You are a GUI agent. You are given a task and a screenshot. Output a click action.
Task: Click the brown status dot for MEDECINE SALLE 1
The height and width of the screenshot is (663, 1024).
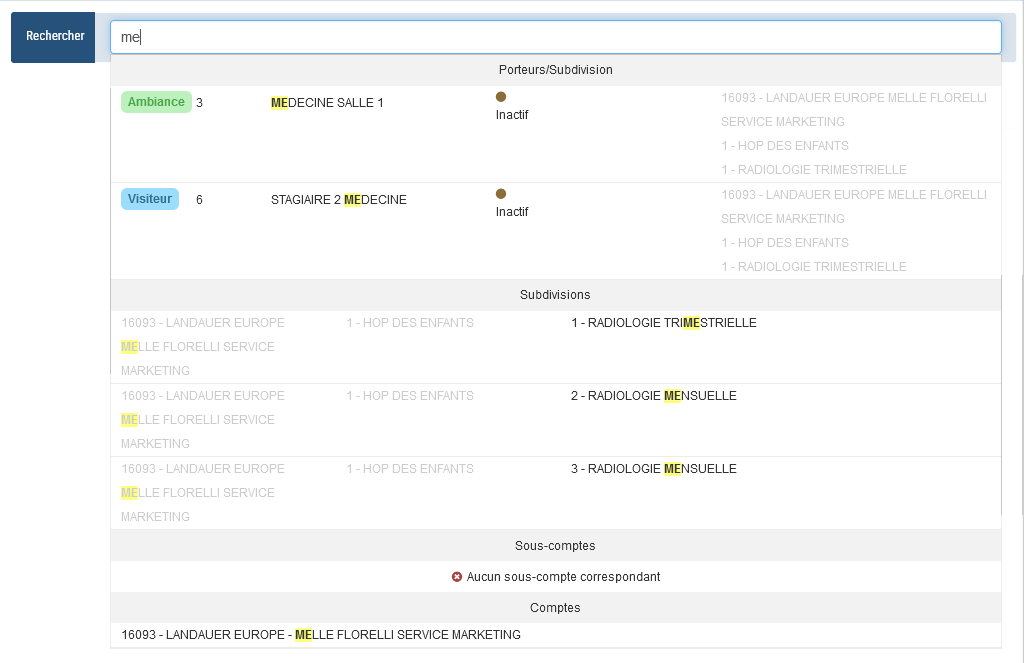[501, 97]
